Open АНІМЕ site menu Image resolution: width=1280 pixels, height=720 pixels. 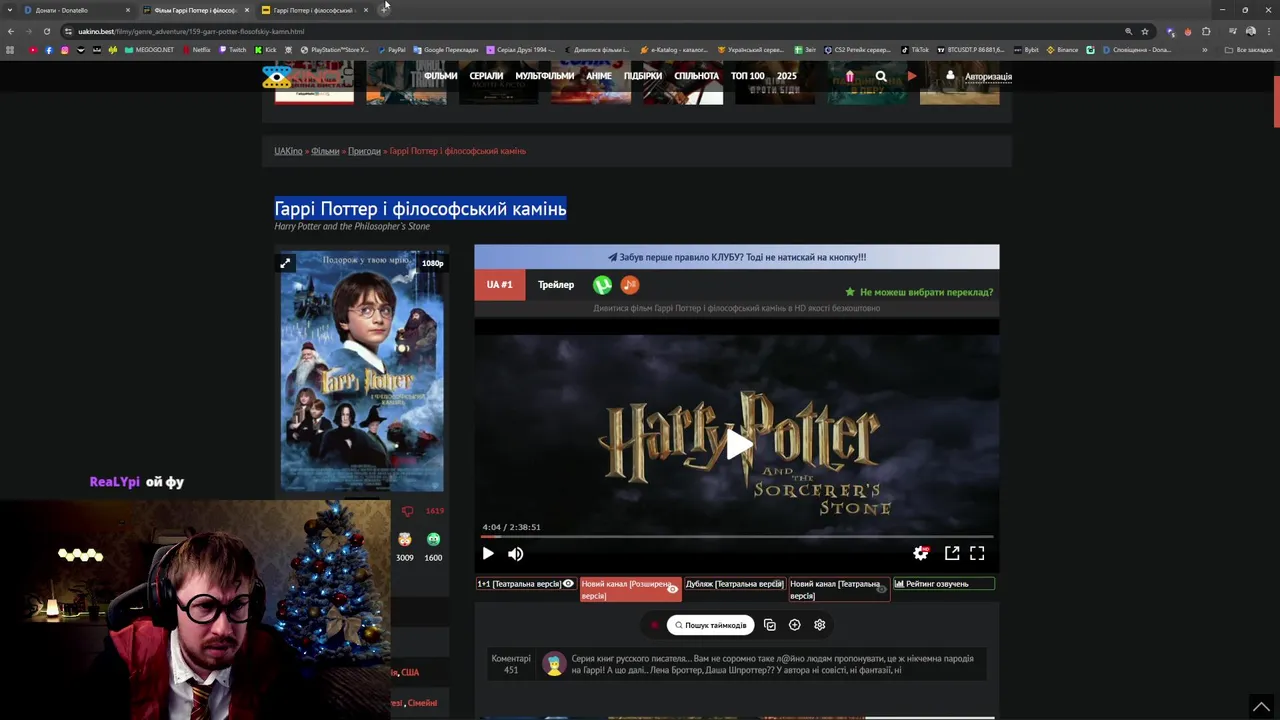[599, 76]
